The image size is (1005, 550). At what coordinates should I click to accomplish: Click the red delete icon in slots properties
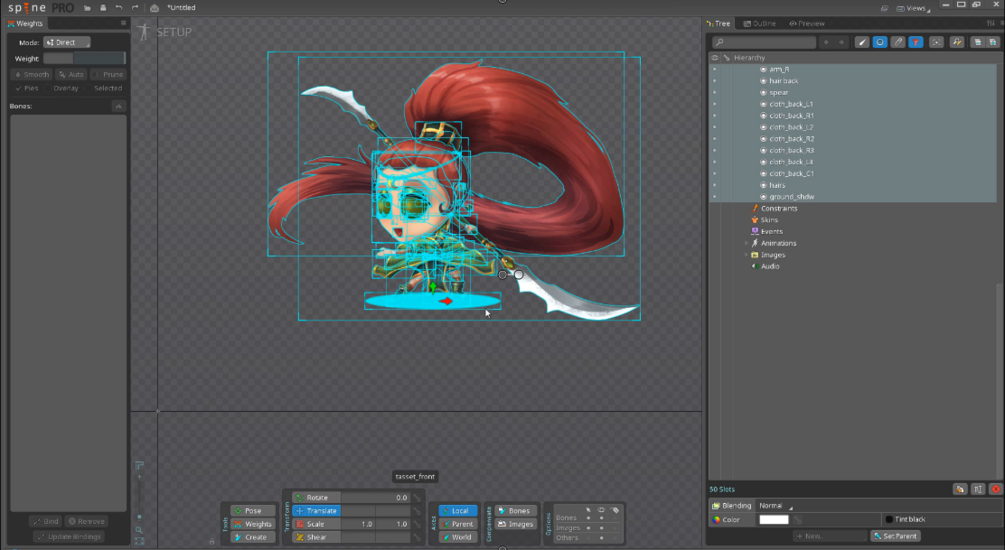tap(995, 489)
